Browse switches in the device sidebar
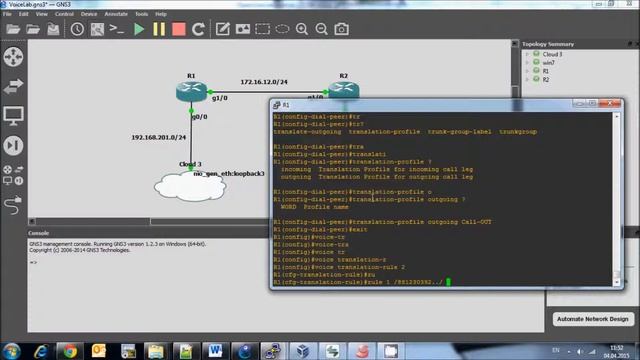640x360 pixels. 13,86
